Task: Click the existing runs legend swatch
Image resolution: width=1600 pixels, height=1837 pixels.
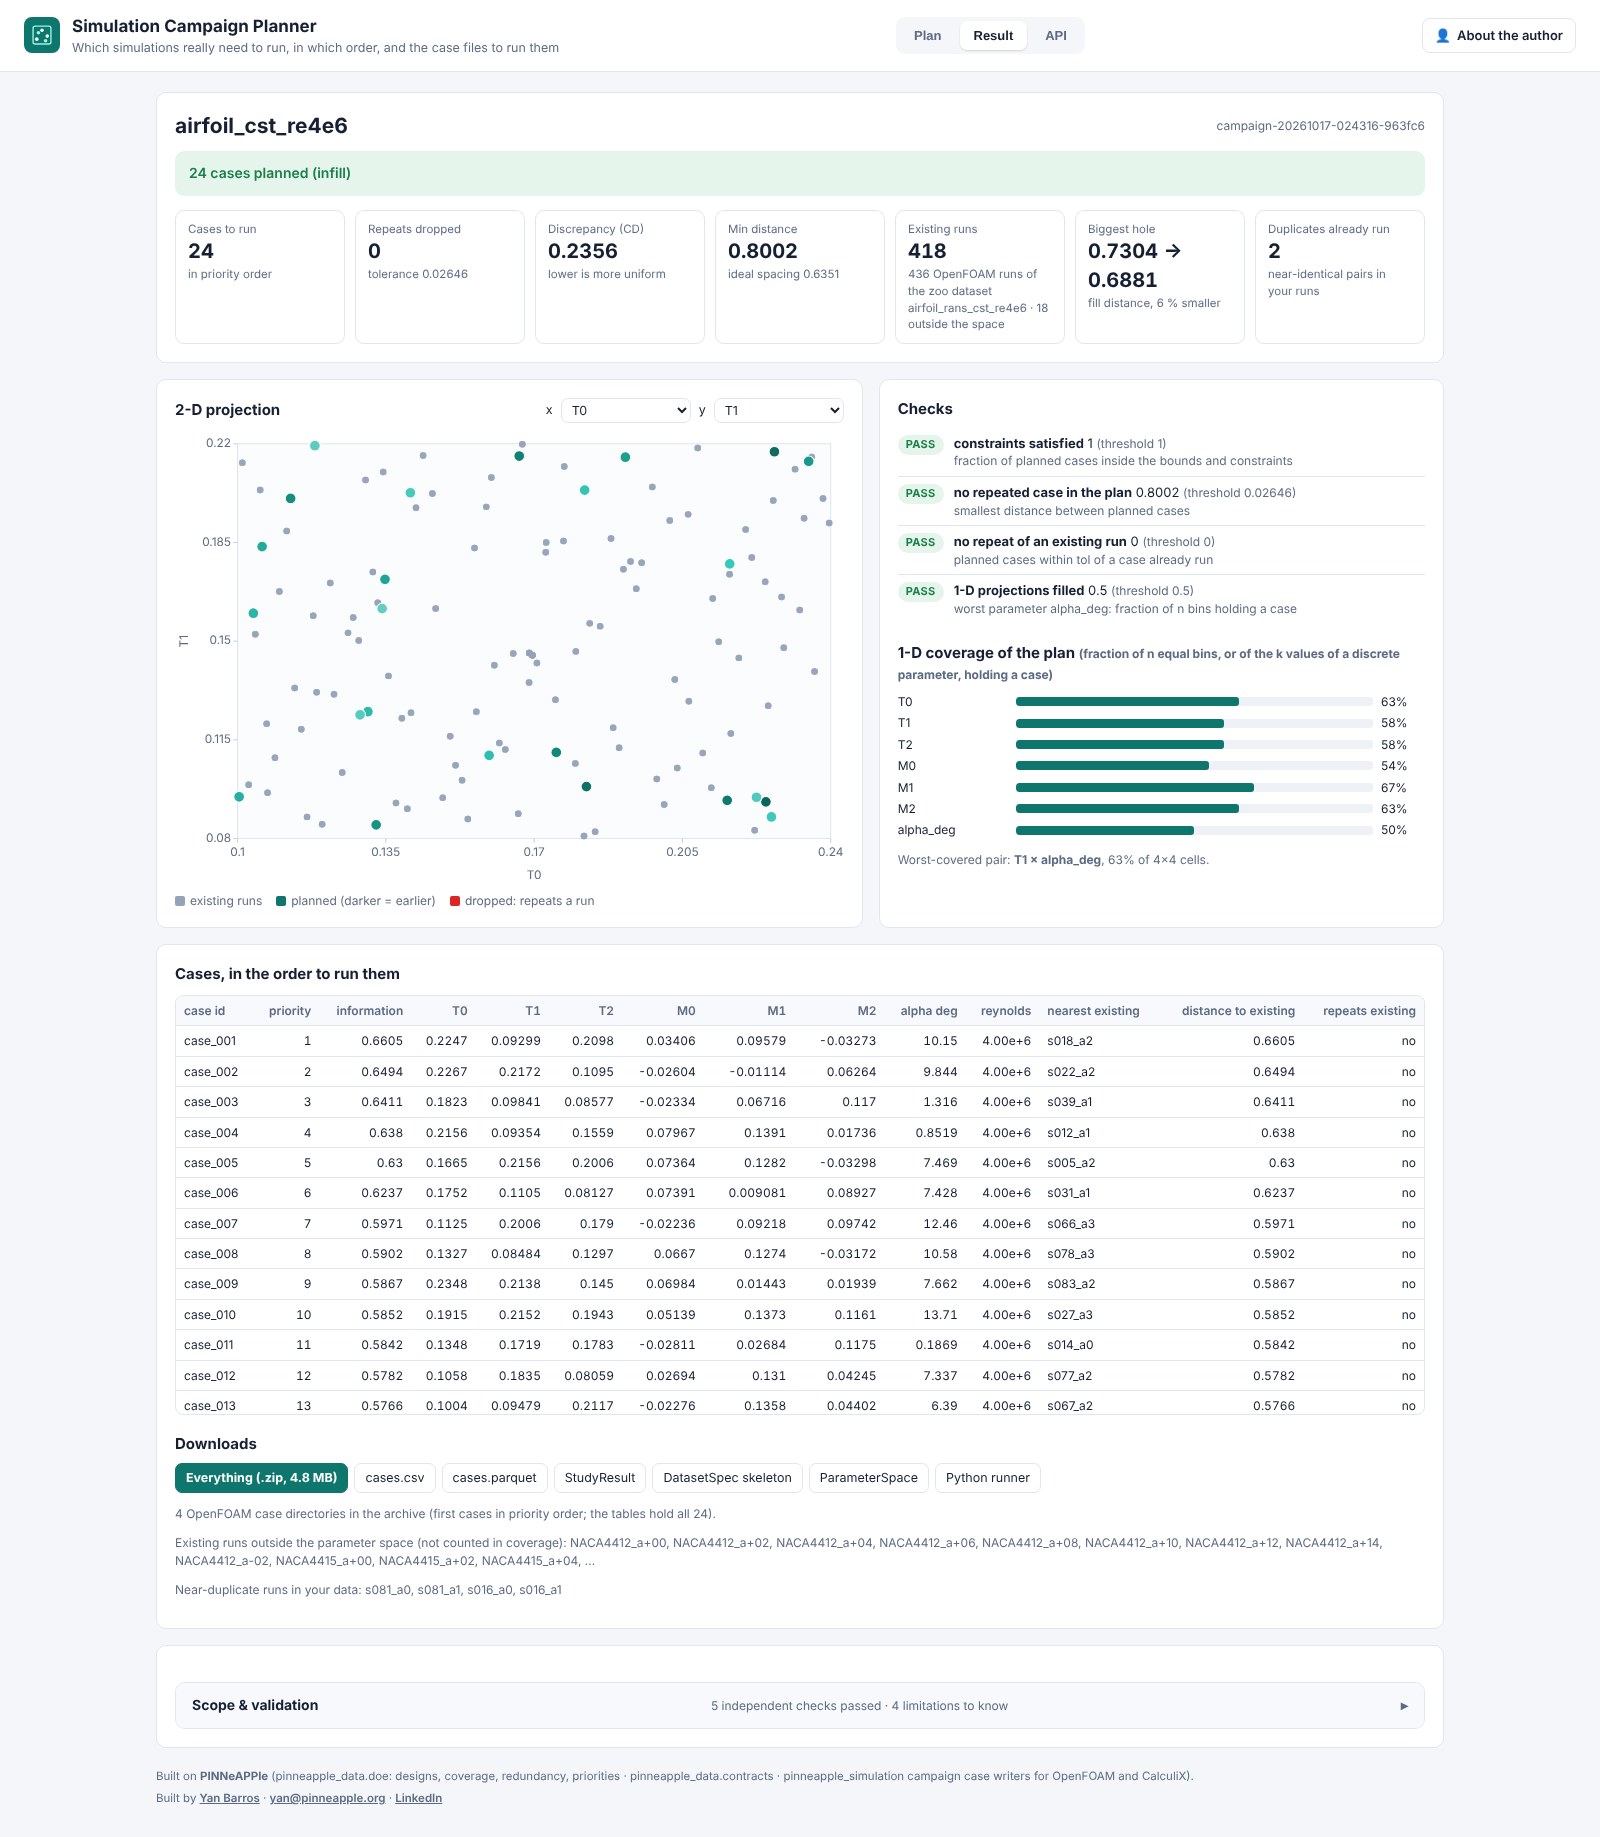Action: pyautogui.click(x=180, y=901)
